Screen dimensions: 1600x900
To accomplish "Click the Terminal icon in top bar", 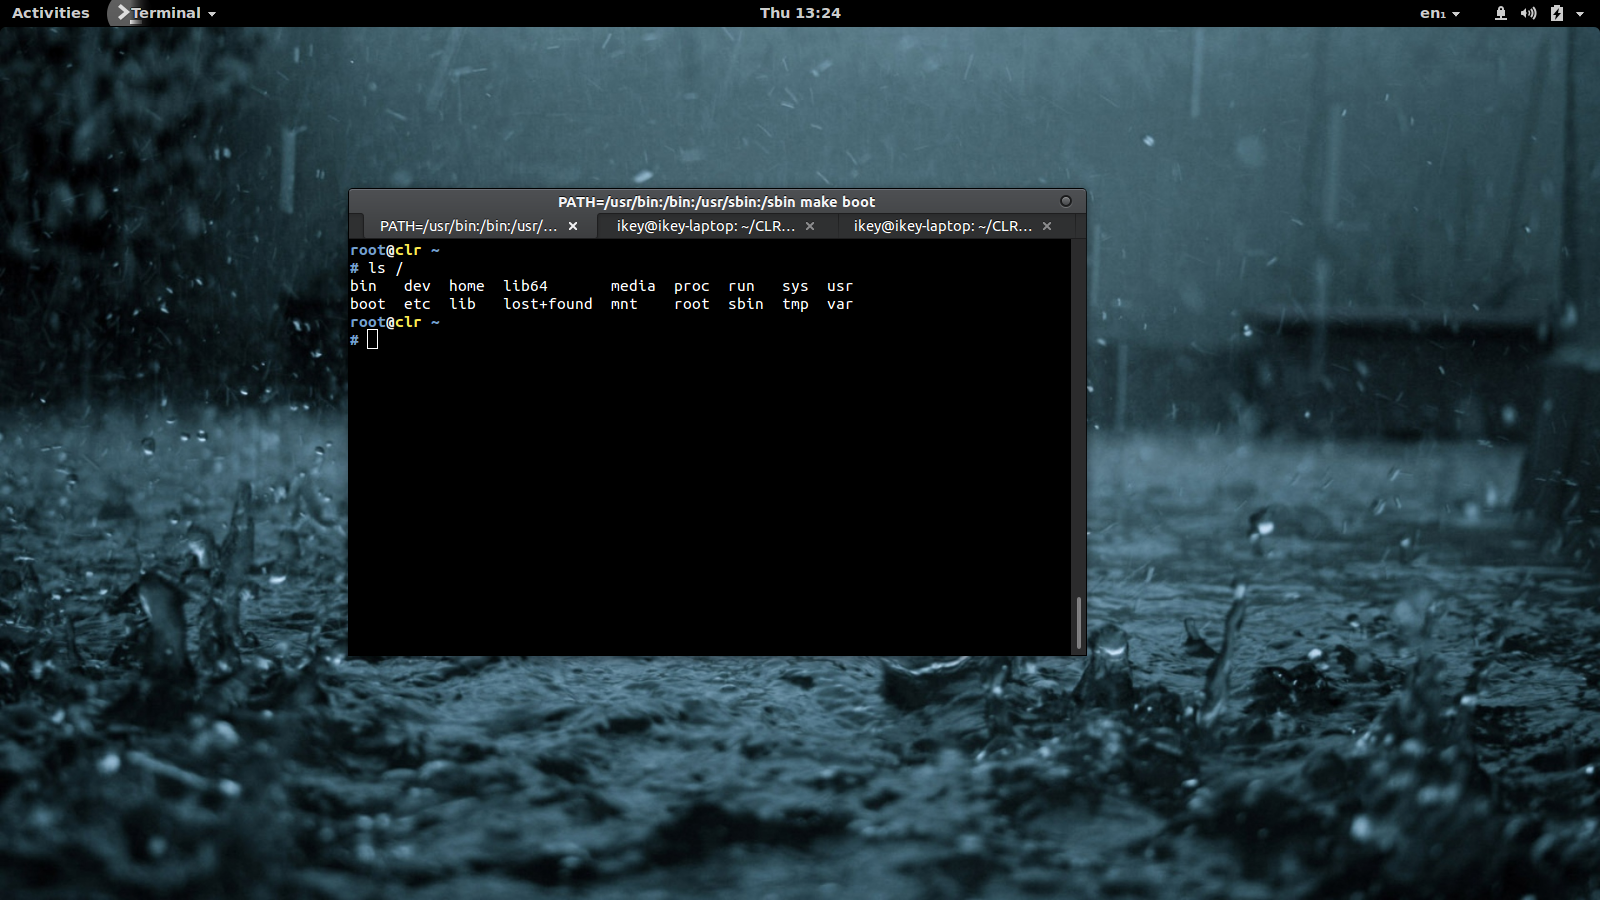I will point(123,13).
